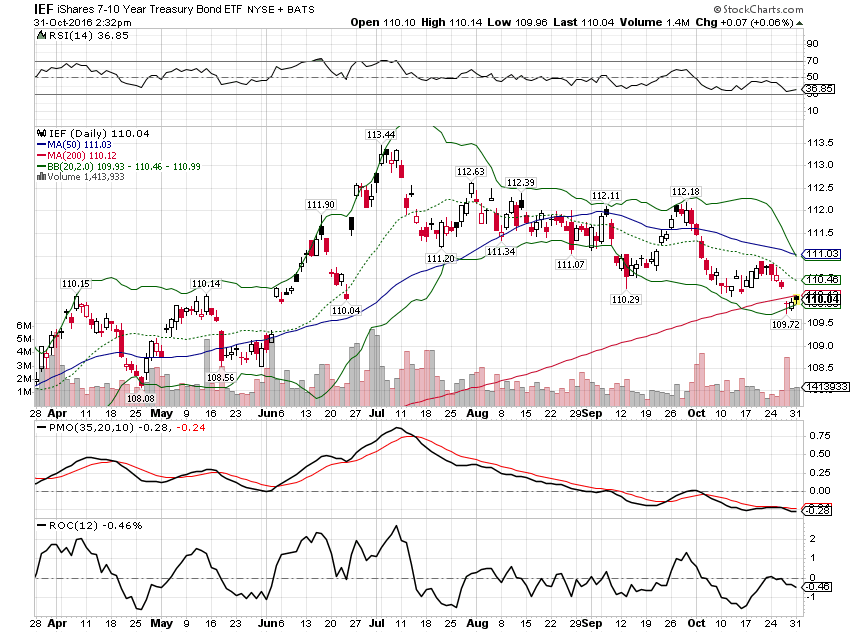Image resolution: width=850 pixels, height=633 pixels.
Task: Click the IEF ticker symbol in the title
Action: pyautogui.click(x=43, y=9)
